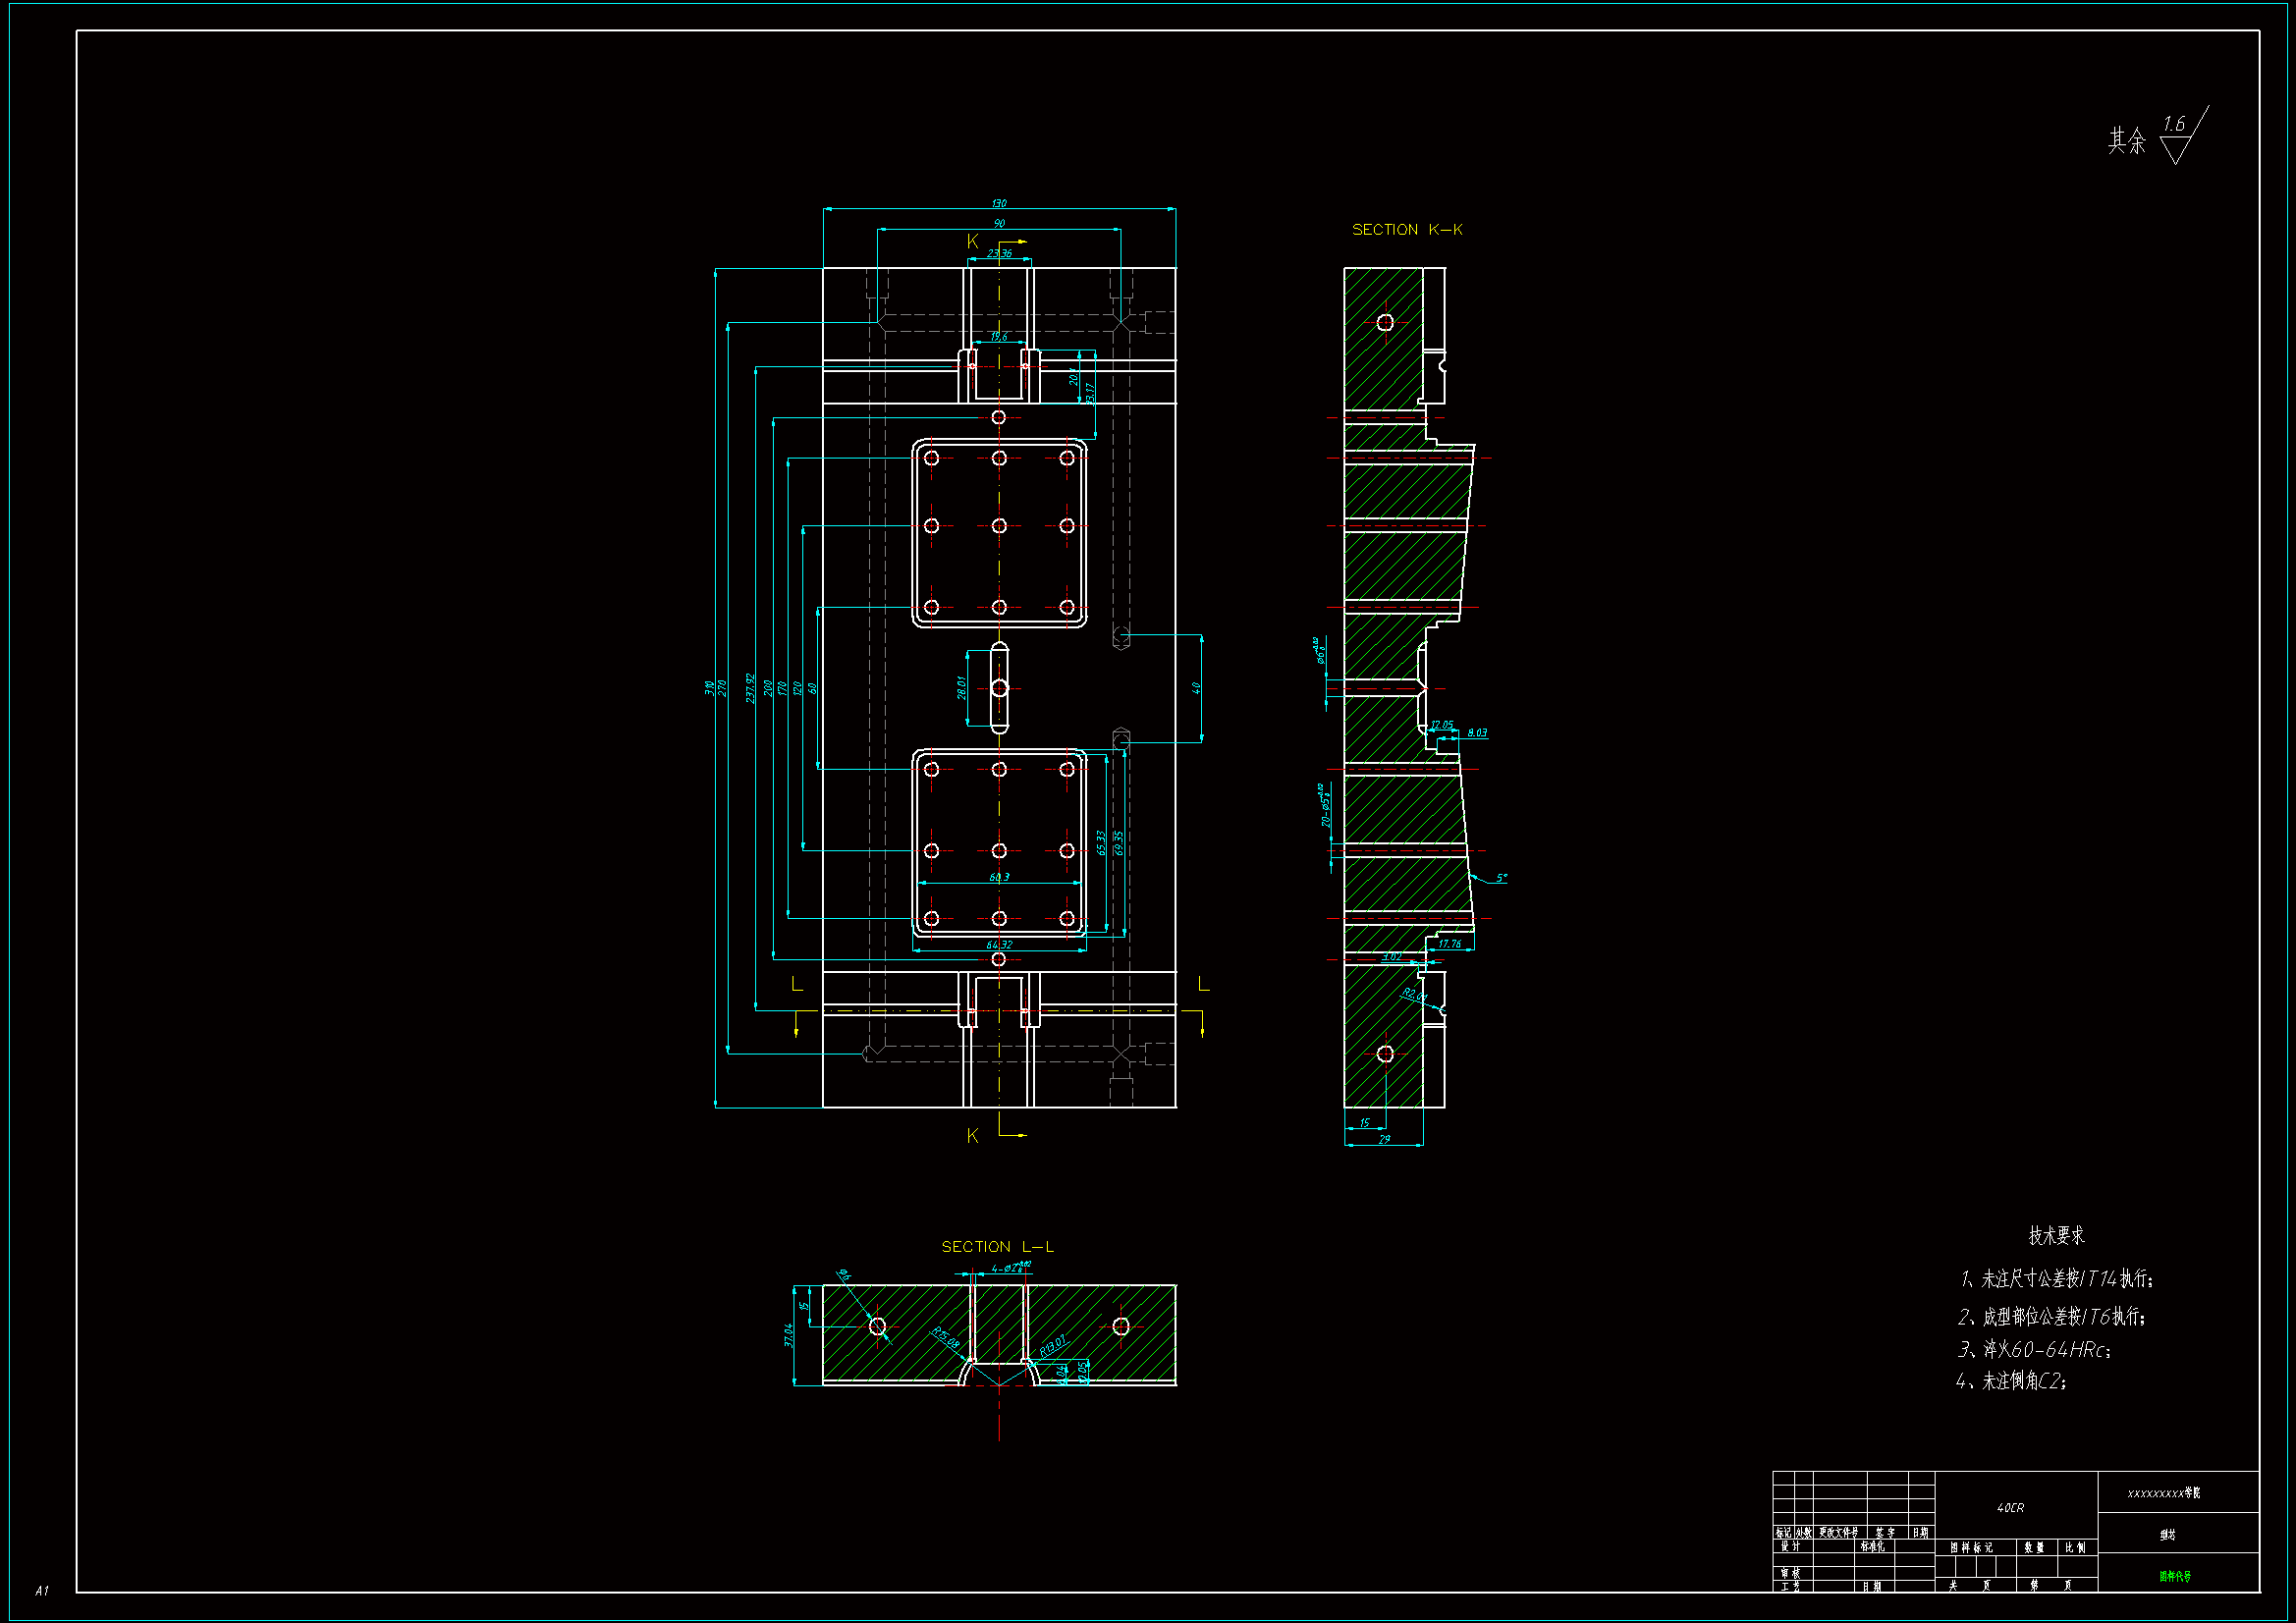Screen dimensions: 2296x1623
Task: Select the 60.3 cavity width dimension
Action: [x=998, y=877]
